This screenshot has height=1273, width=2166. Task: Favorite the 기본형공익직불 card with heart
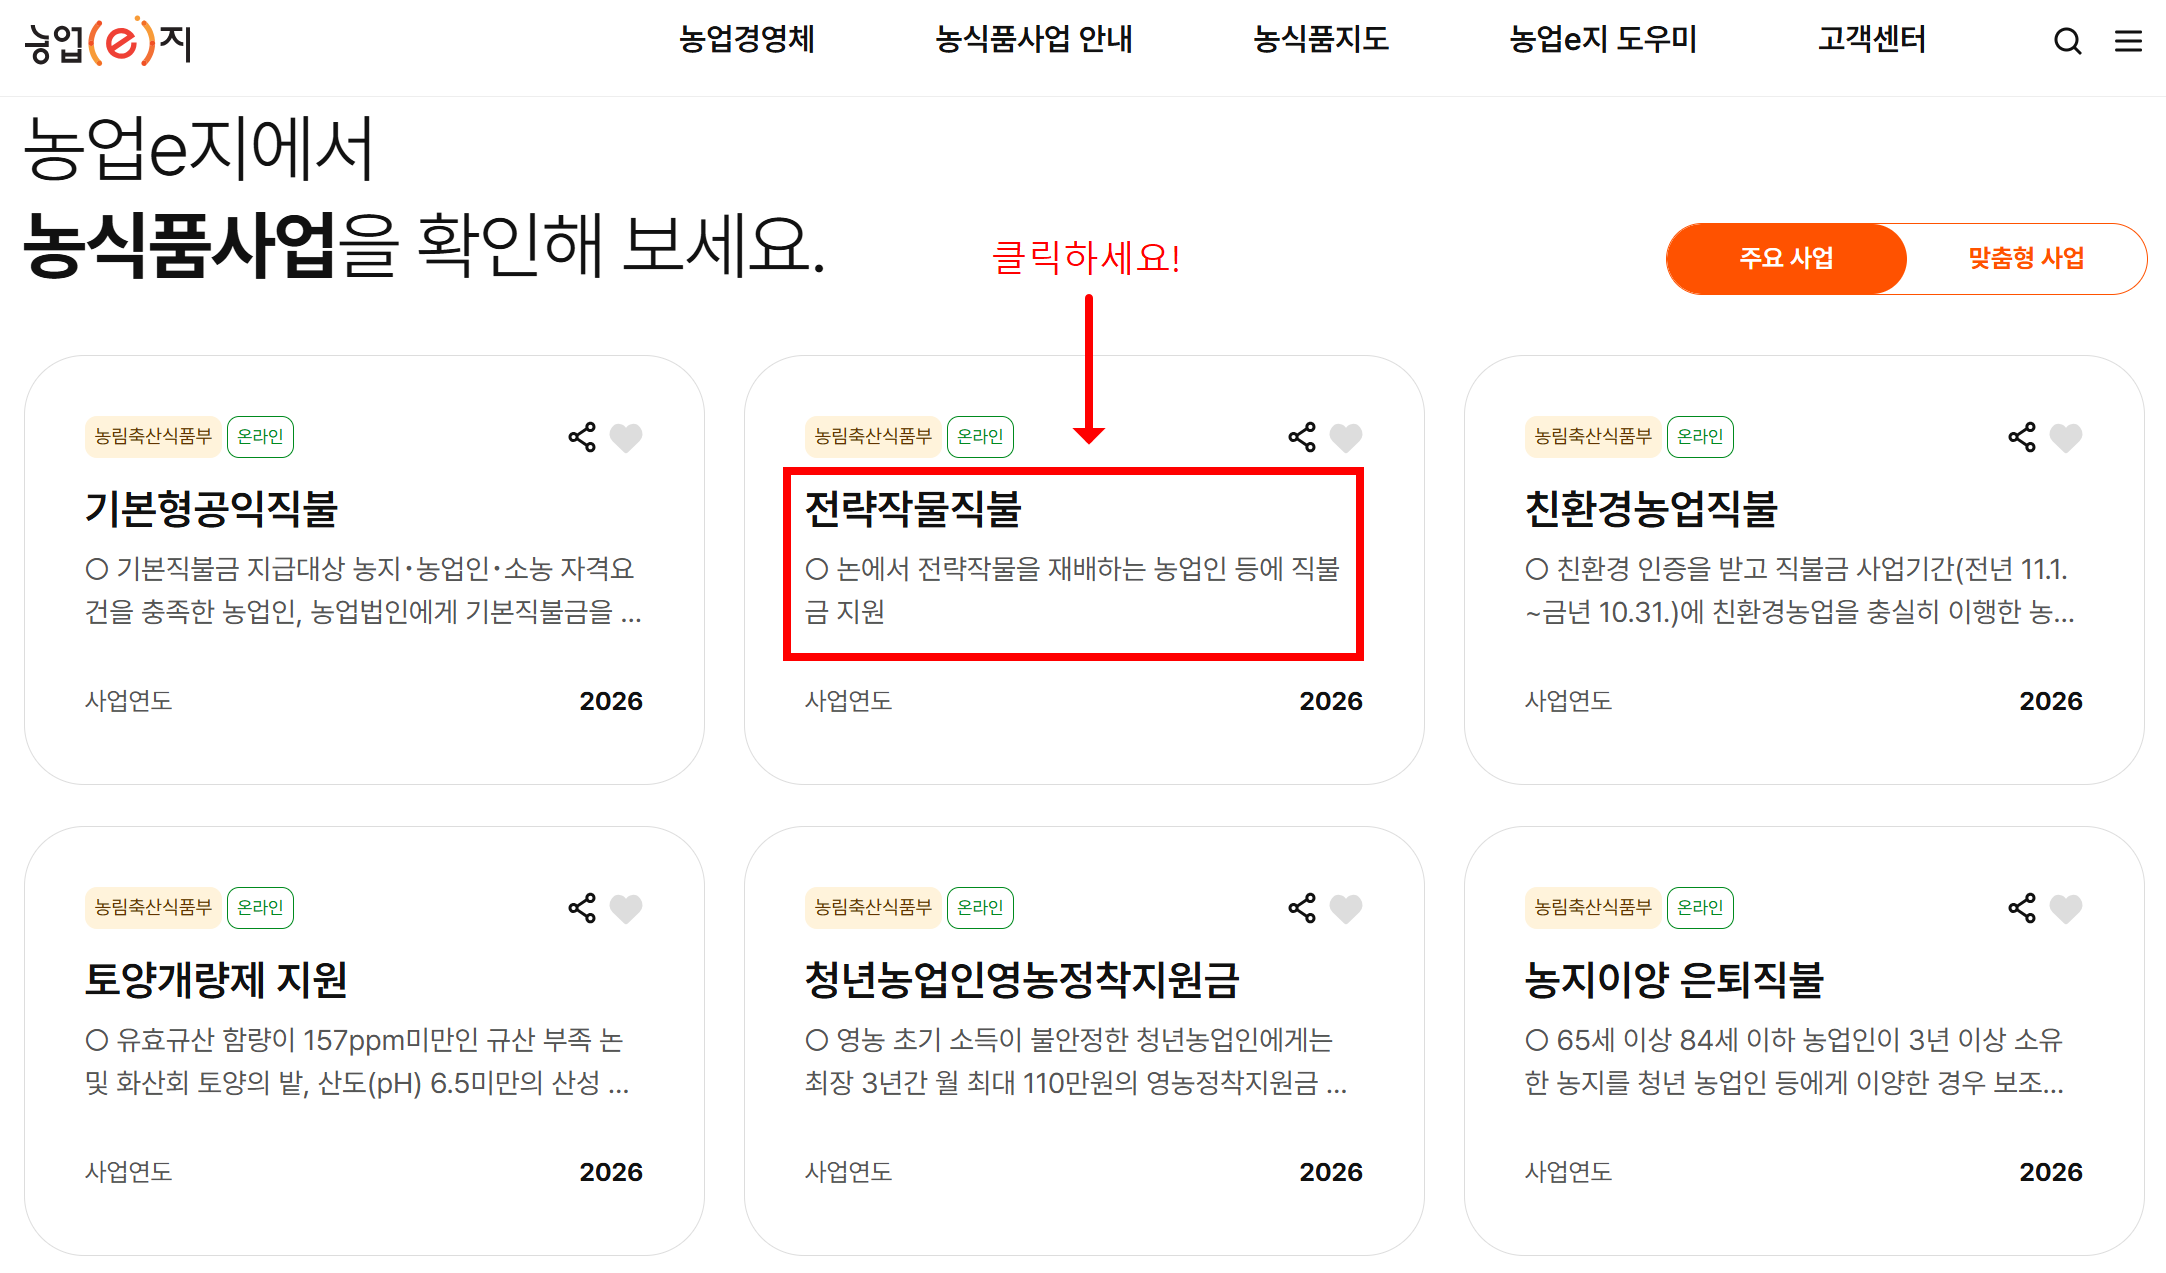[x=626, y=437]
